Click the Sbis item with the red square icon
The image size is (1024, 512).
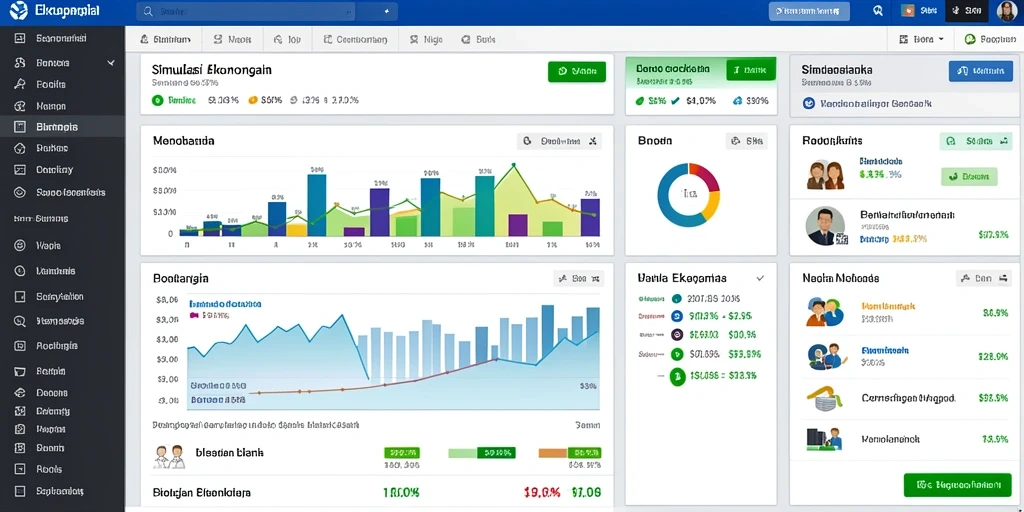[x=920, y=11]
